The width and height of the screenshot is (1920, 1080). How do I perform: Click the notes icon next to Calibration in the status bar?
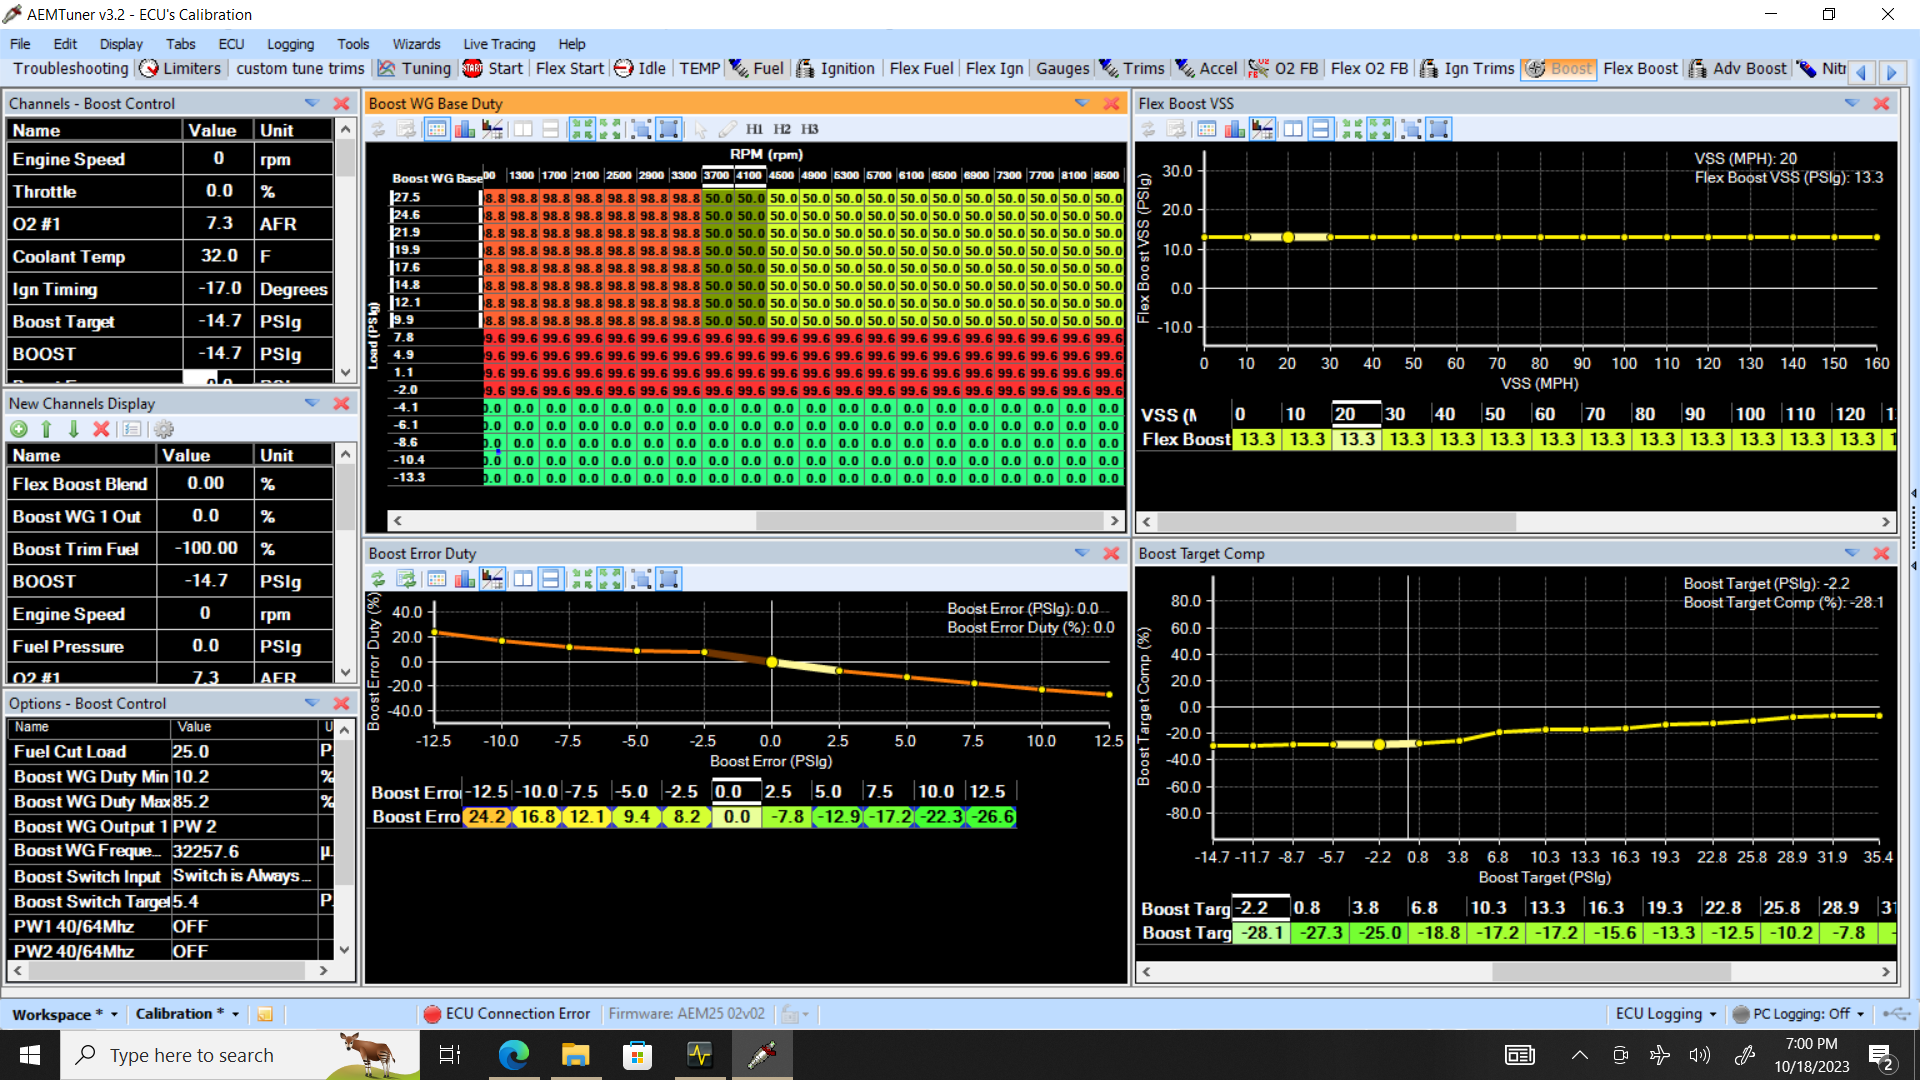click(265, 1014)
